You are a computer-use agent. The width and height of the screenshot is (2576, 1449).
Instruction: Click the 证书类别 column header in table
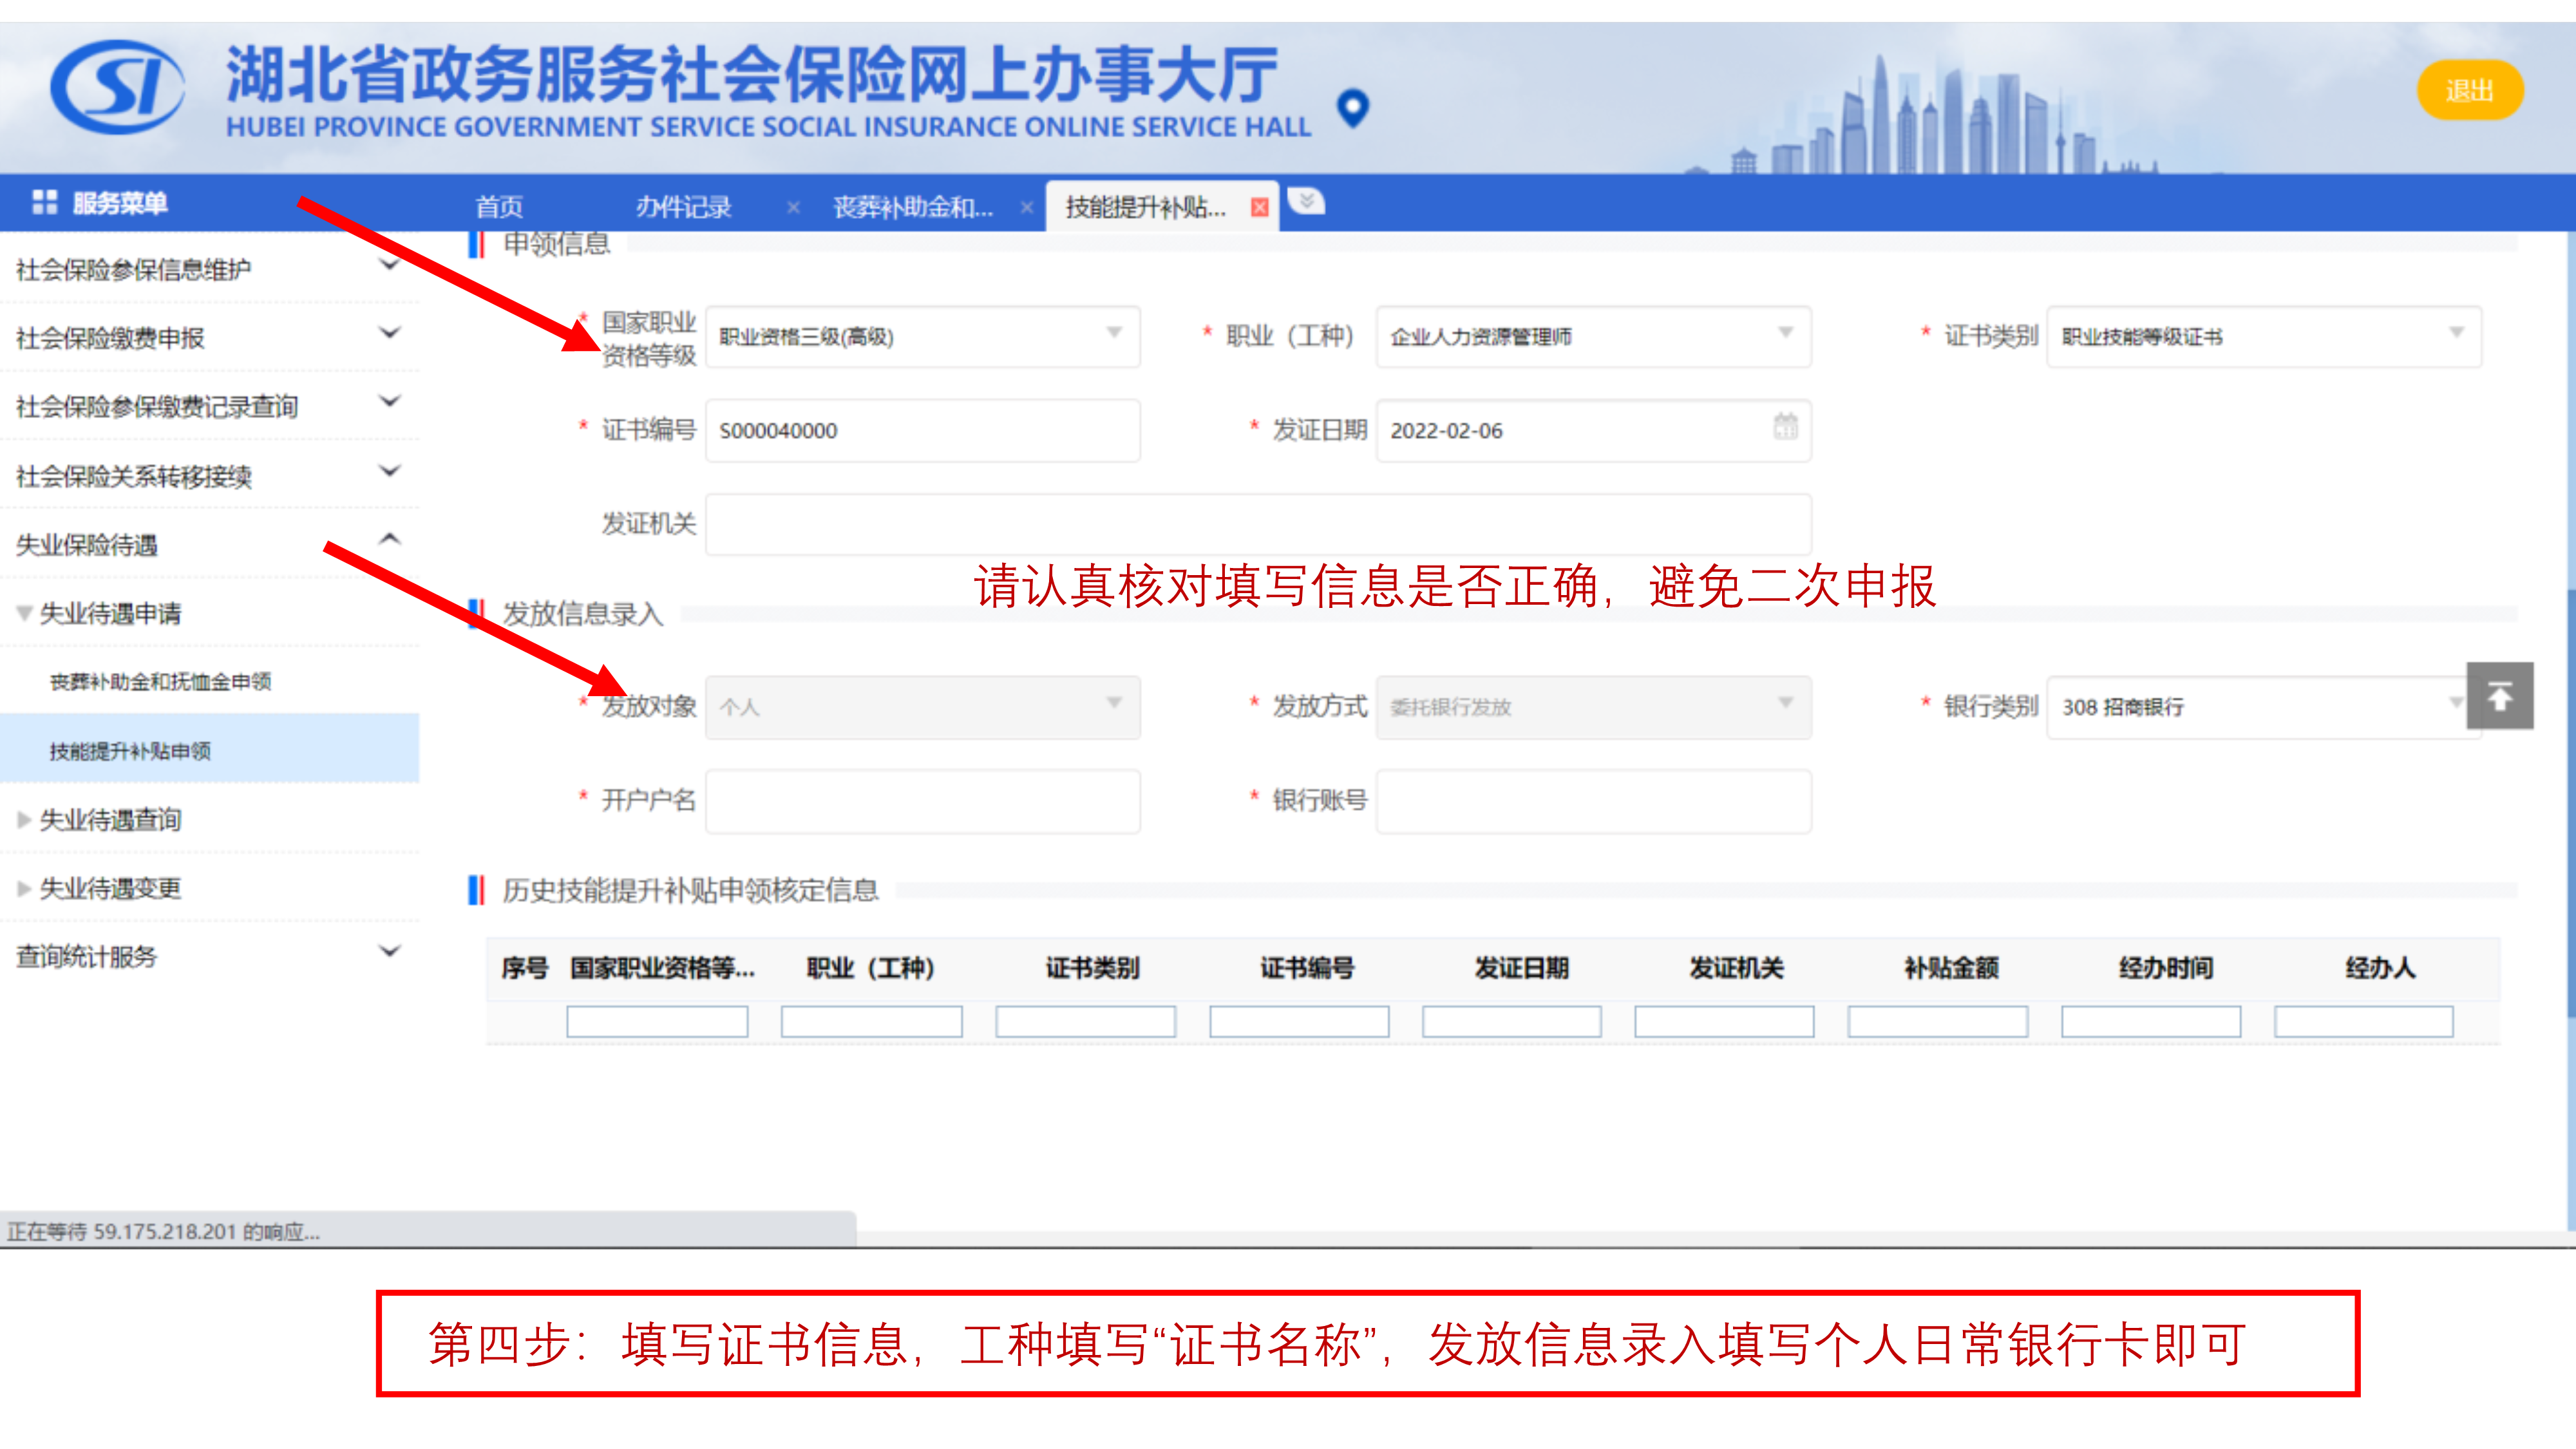tap(1092, 968)
